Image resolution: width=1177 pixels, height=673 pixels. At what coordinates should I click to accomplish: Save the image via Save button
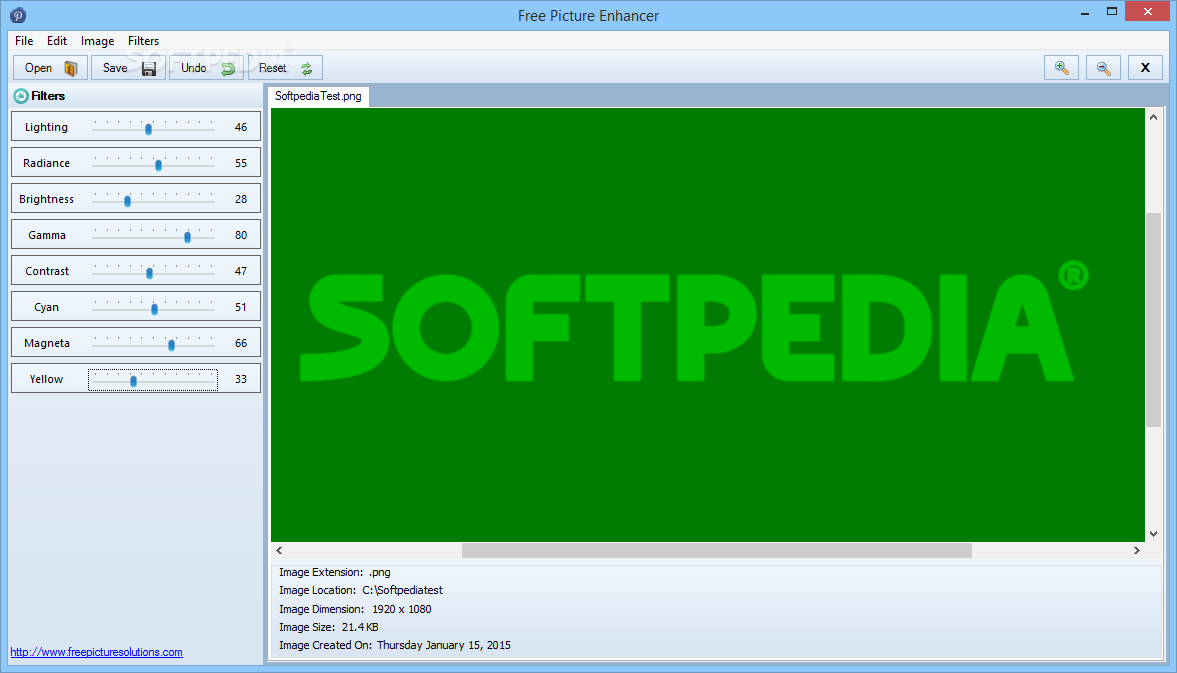(128, 68)
